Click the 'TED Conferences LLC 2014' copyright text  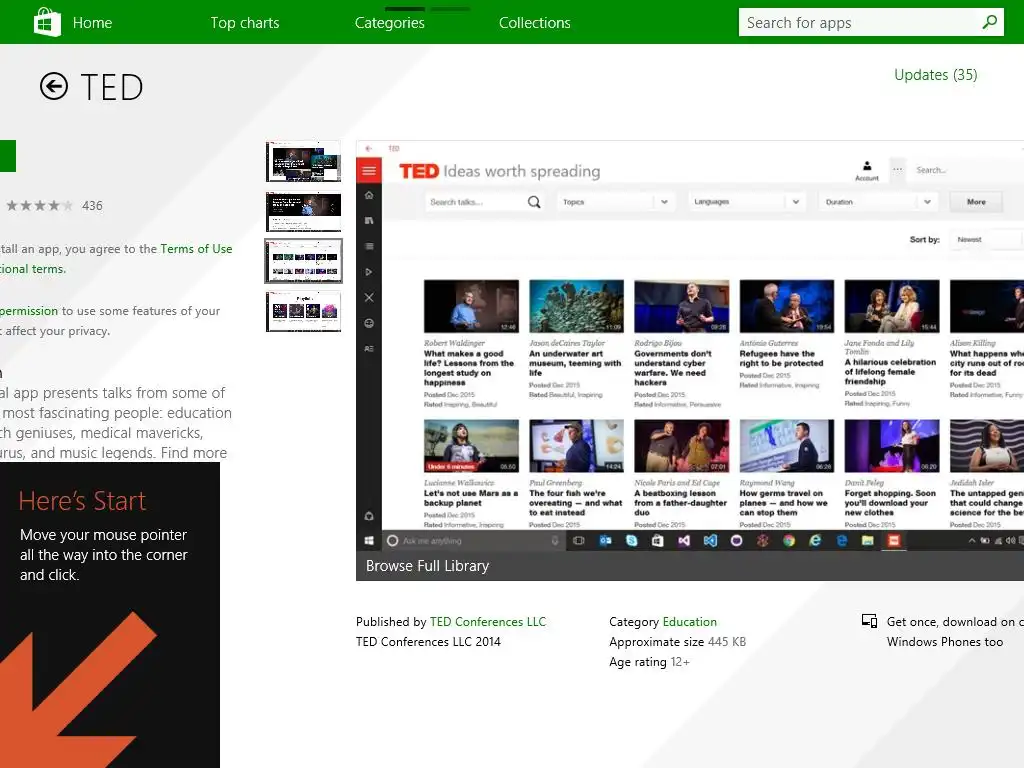[428, 642]
